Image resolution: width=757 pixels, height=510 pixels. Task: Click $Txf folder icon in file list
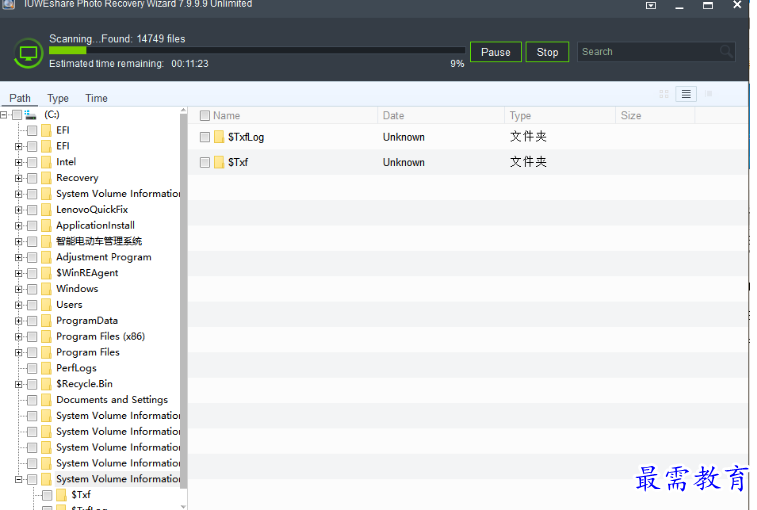[x=219, y=162]
